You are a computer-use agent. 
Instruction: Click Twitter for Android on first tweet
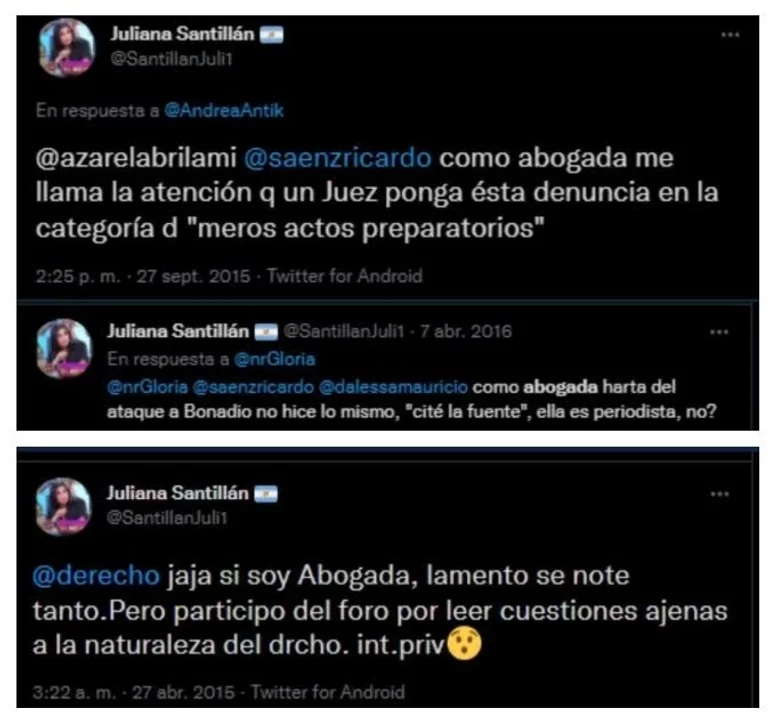345,276
